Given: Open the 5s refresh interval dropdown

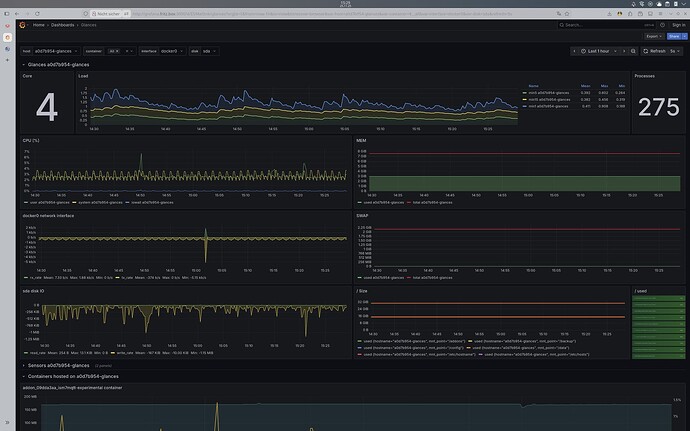Looking at the screenshot, I should click(675, 51).
